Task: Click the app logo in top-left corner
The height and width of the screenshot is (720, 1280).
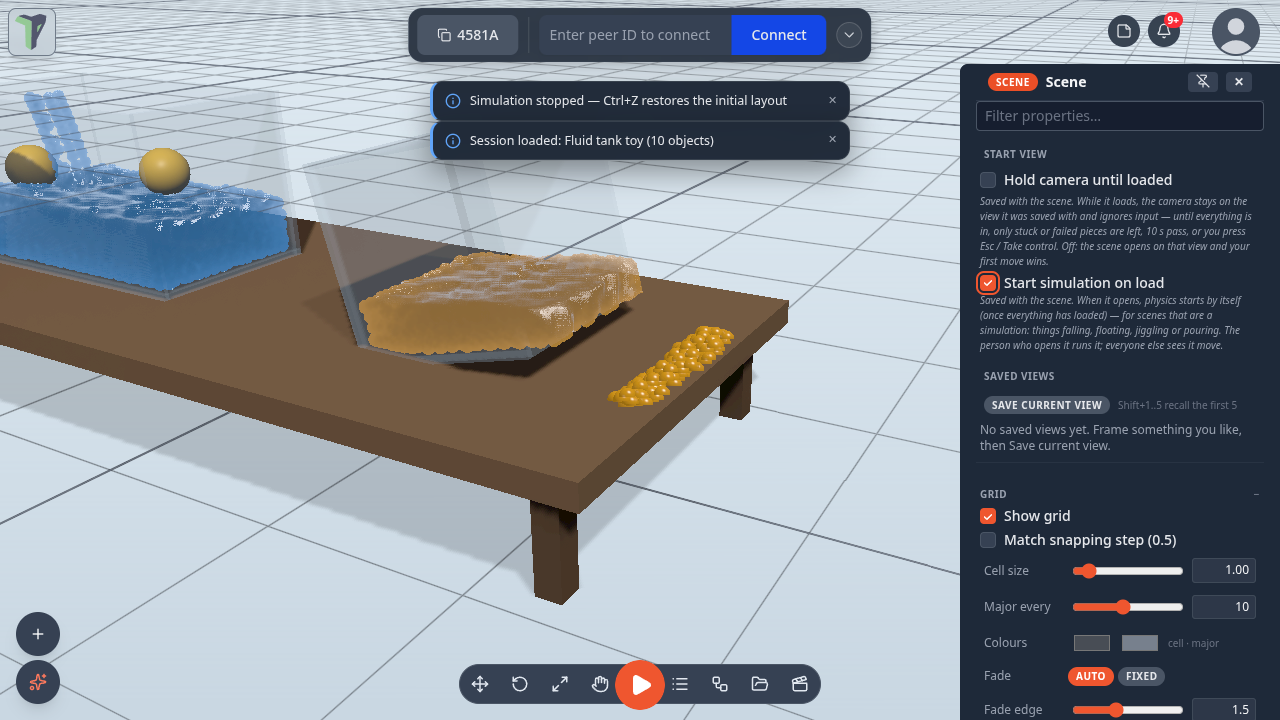Action: (32, 32)
